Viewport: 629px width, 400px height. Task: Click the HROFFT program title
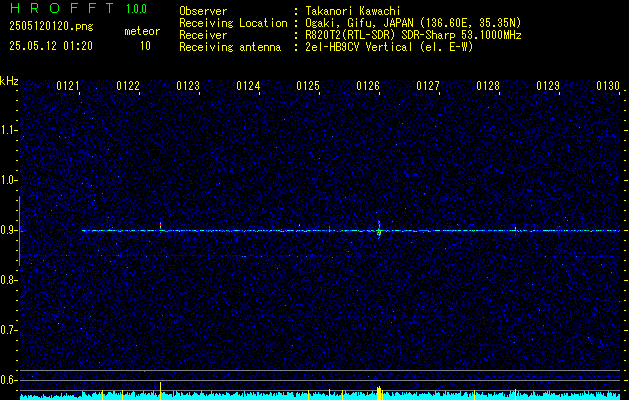pos(62,8)
